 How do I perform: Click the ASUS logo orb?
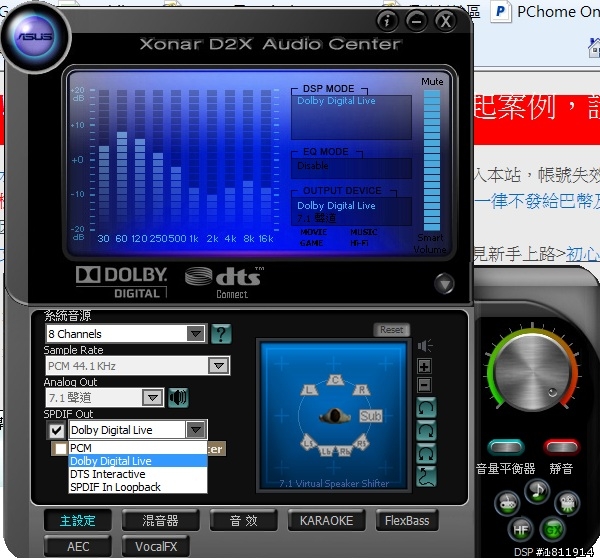(35, 37)
